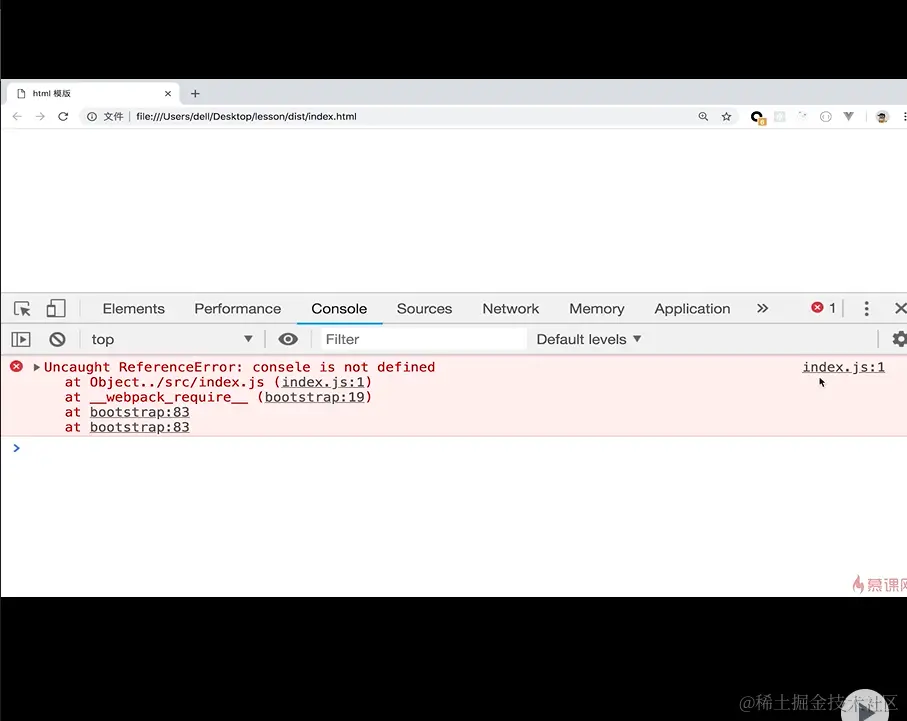Expand more DevTools tabs chevron
The height and width of the screenshot is (721, 907).
point(762,308)
